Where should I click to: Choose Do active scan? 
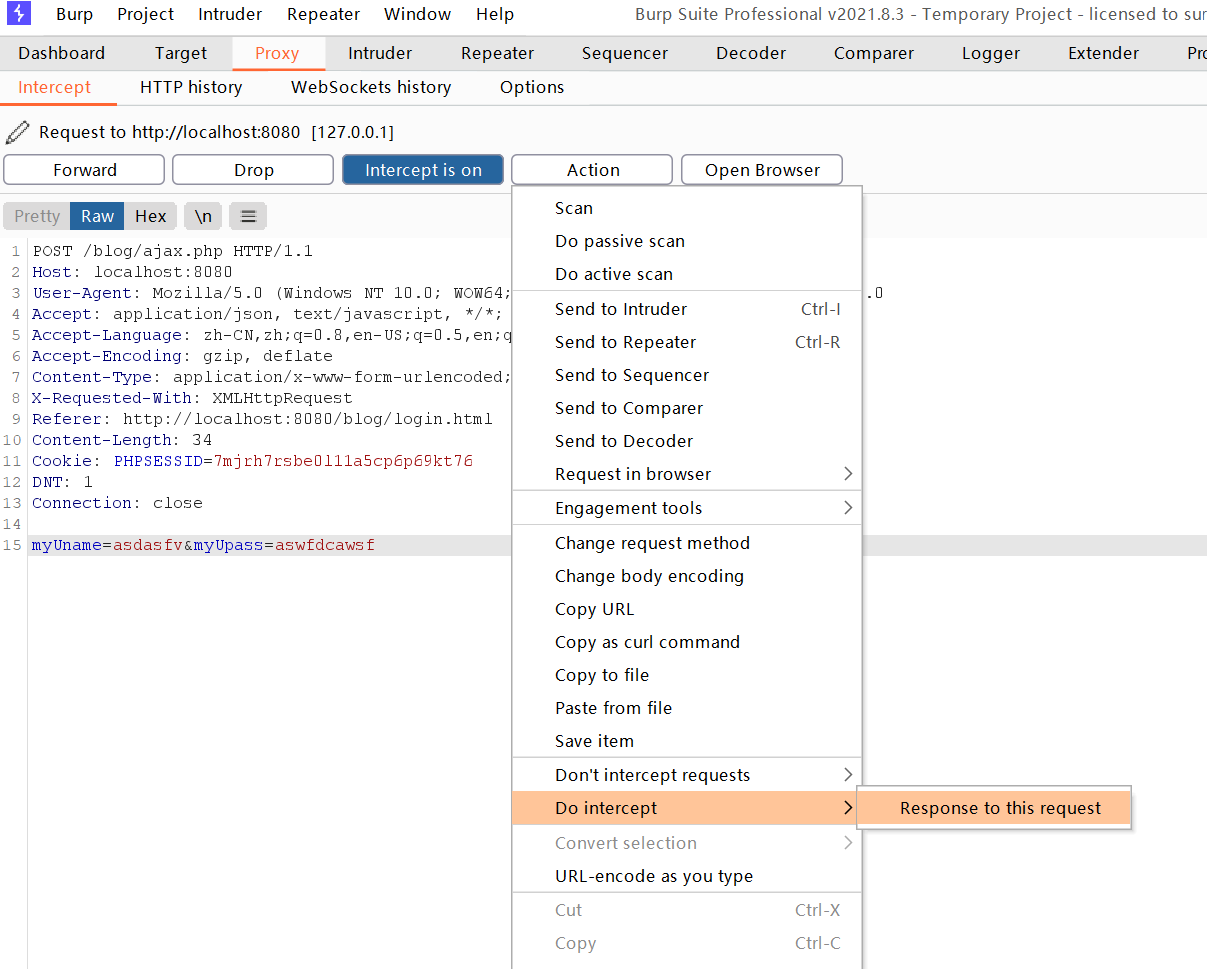click(687, 274)
